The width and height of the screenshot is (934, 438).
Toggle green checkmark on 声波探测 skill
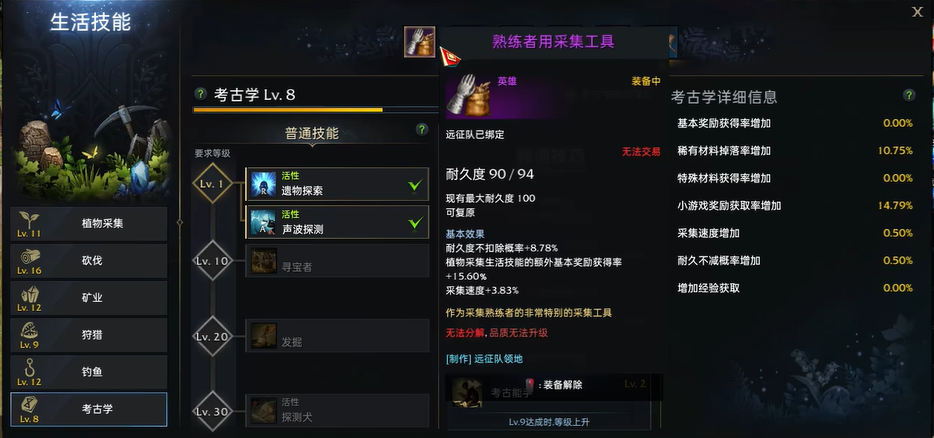[x=415, y=223]
